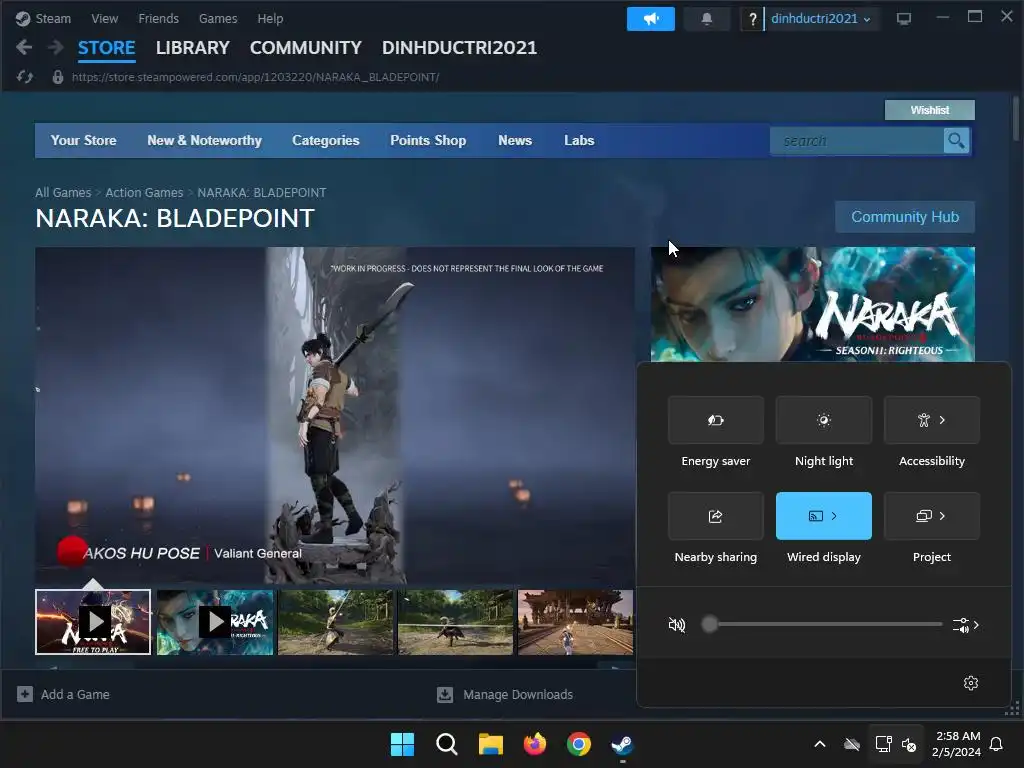Open Points Shop link
Screen dimensions: 1024x768
click(x=428, y=140)
